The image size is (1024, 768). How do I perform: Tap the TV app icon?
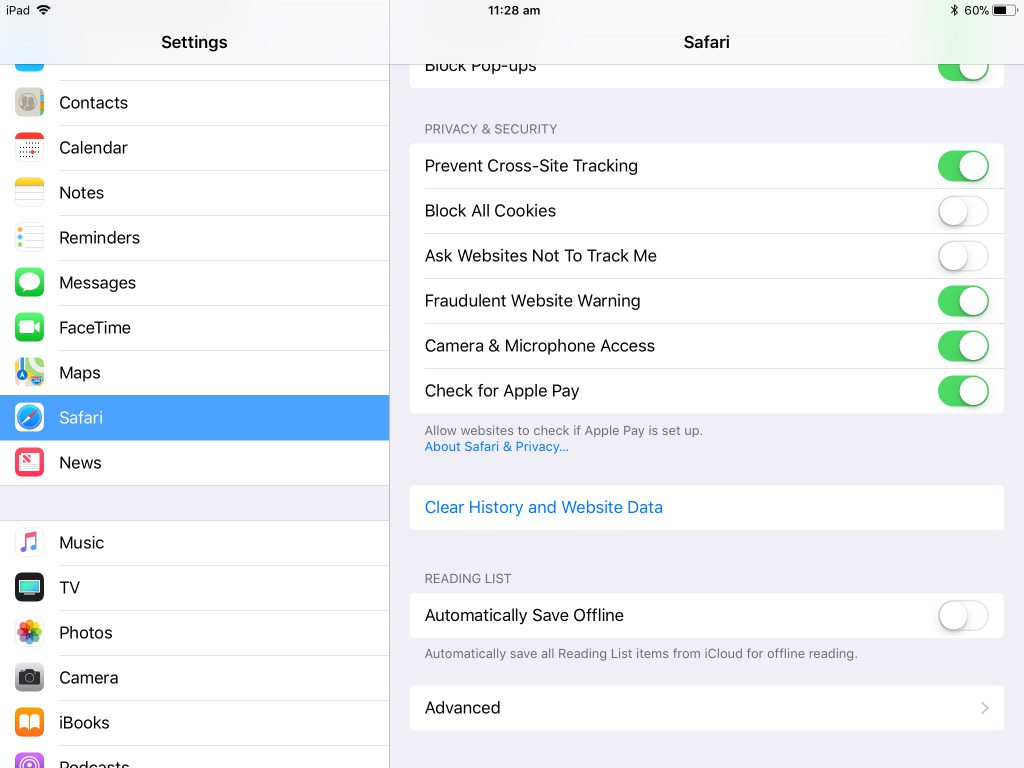(x=29, y=588)
